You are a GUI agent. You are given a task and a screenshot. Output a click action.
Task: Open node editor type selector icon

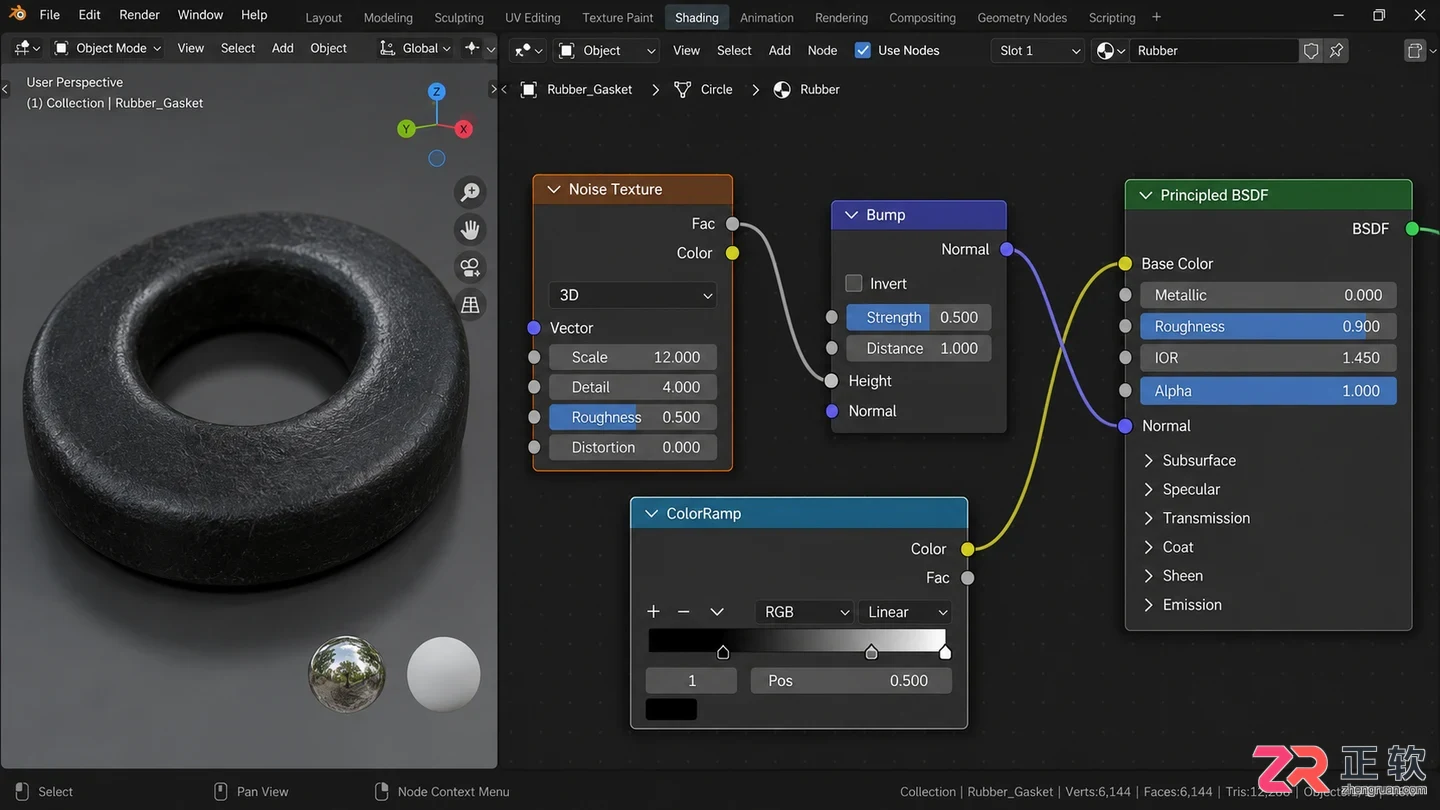click(526, 50)
